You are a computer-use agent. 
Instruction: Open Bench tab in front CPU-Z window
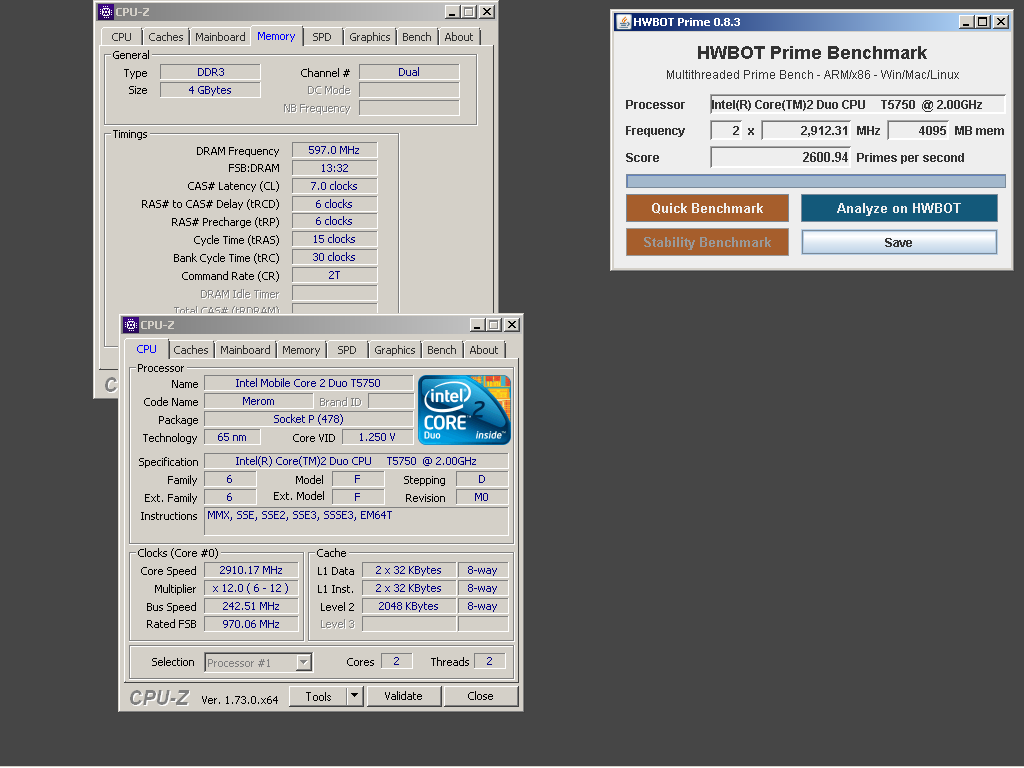point(441,350)
